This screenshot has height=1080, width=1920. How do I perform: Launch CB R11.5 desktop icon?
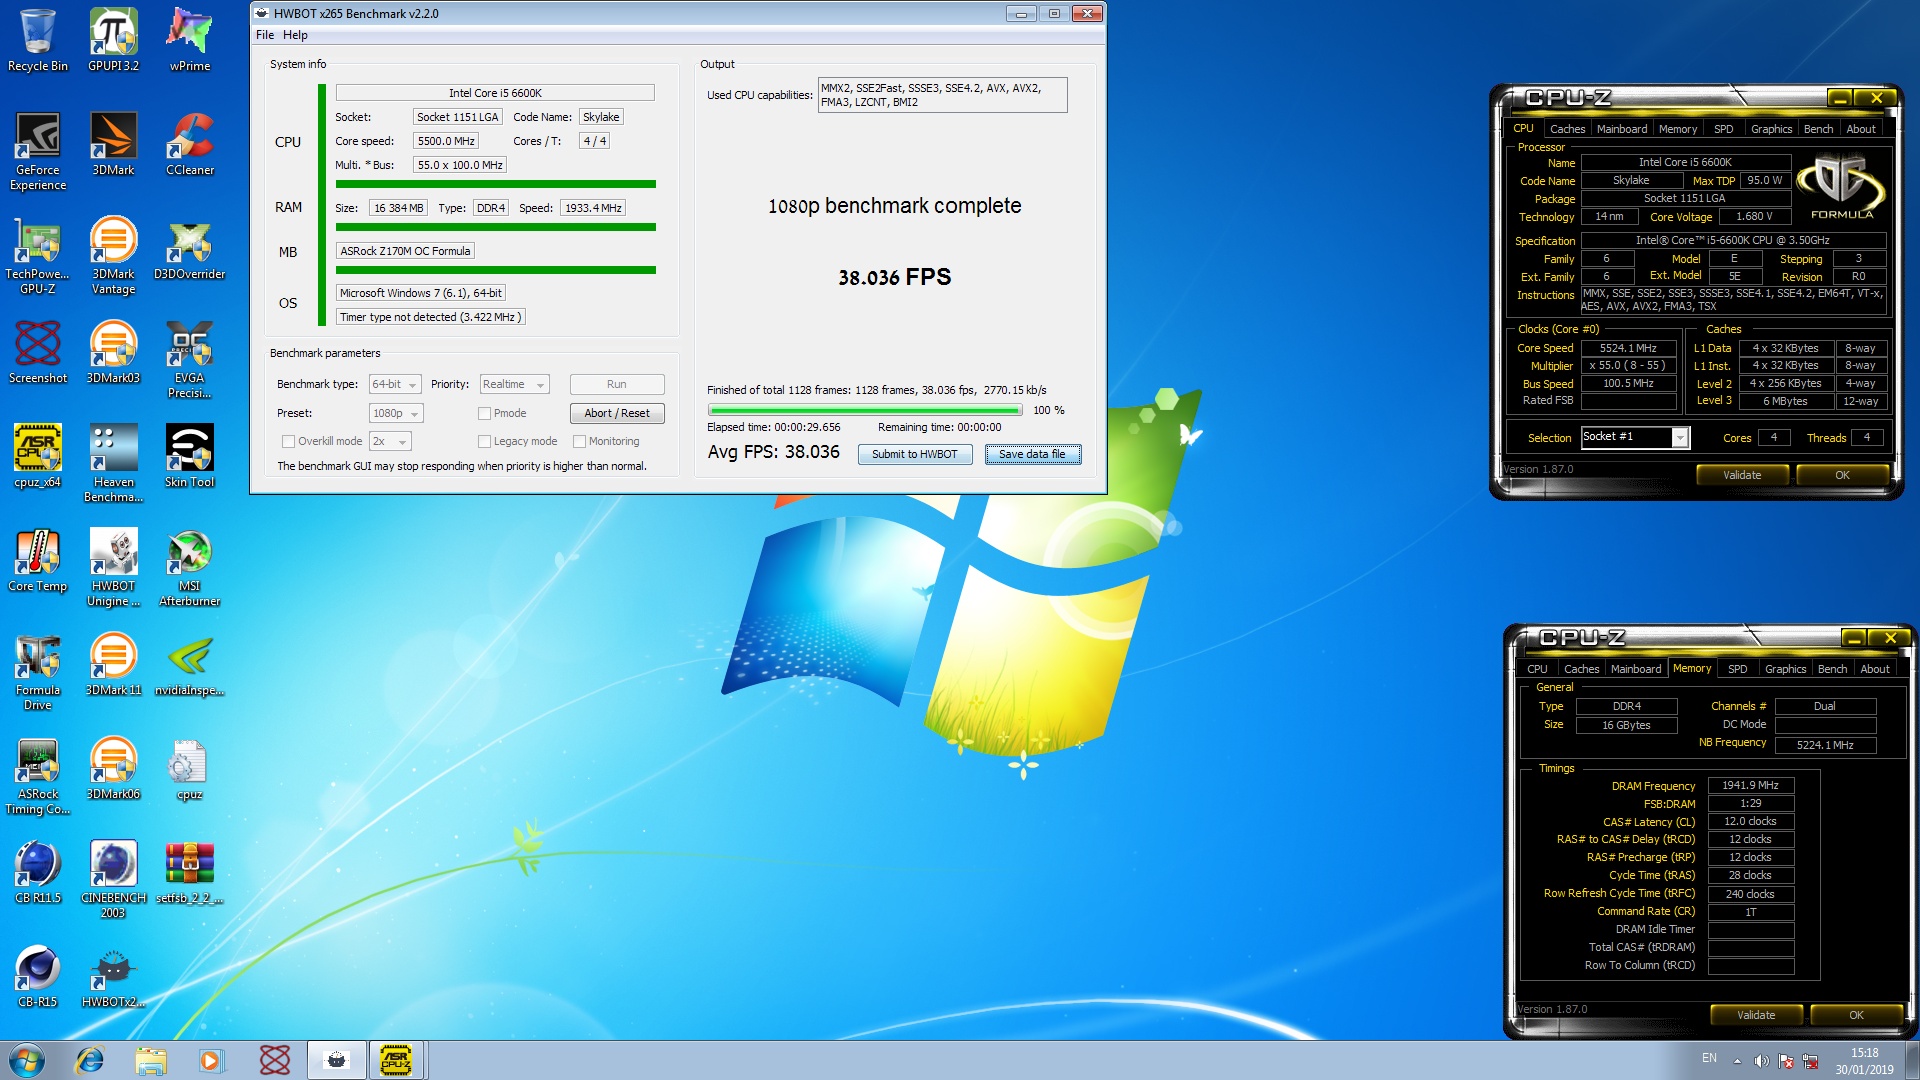pyautogui.click(x=38, y=872)
